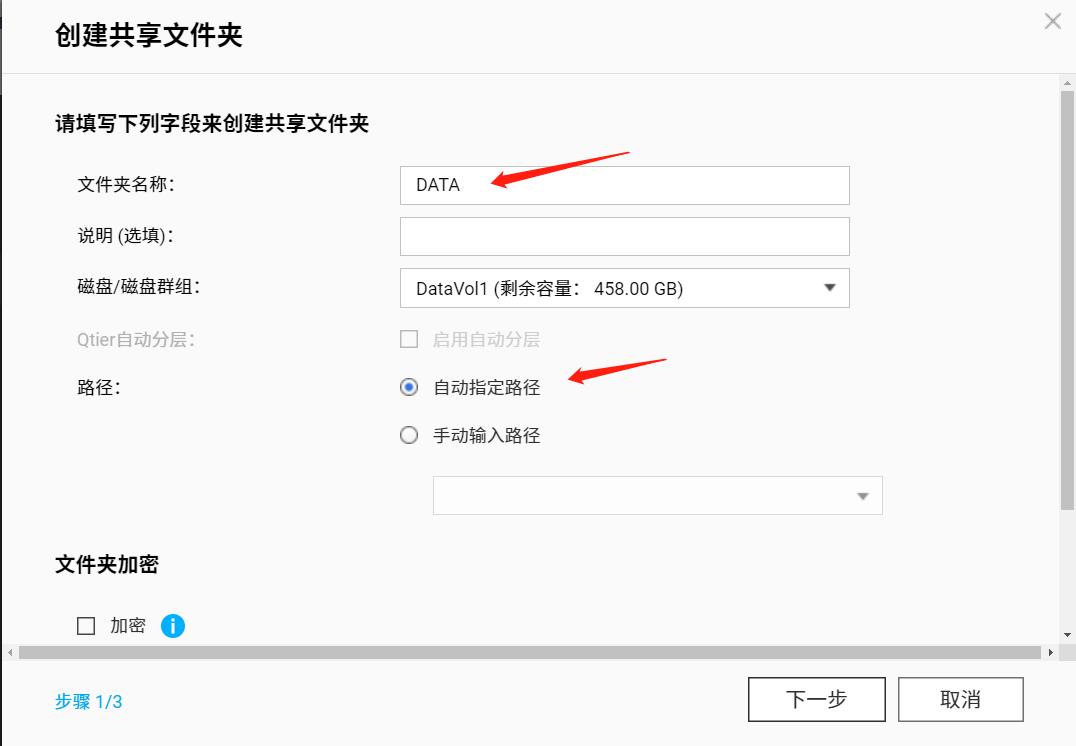Tick the 启用自动分层 Qtier checkbox
Screen dimensions: 1076x746
[x=408, y=339]
